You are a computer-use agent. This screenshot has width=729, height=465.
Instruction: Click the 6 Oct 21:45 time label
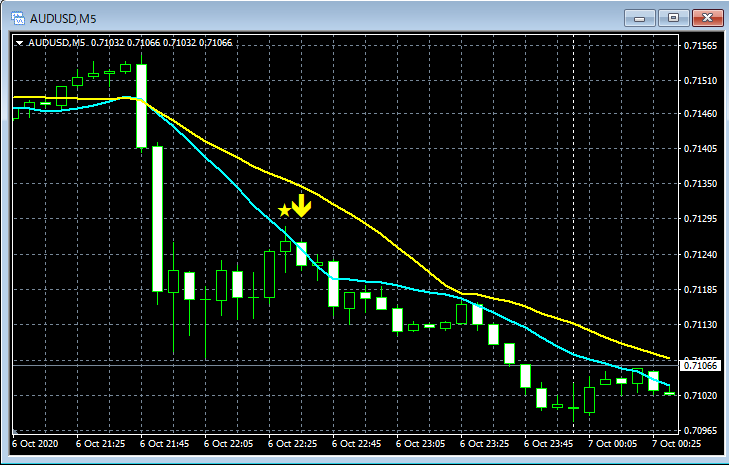(x=165, y=444)
